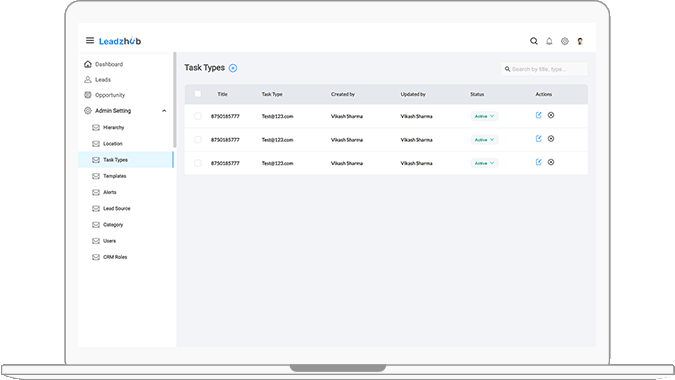Open the Category submenu label
The image size is (675, 380).
[x=113, y=225]
